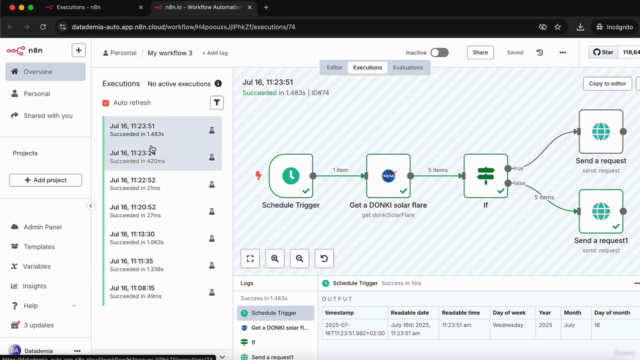Image resolution: width=640 pixels, height=360 pixels.
Task: Open the executions filter funnel icon
Action: [x=217, y=102]
